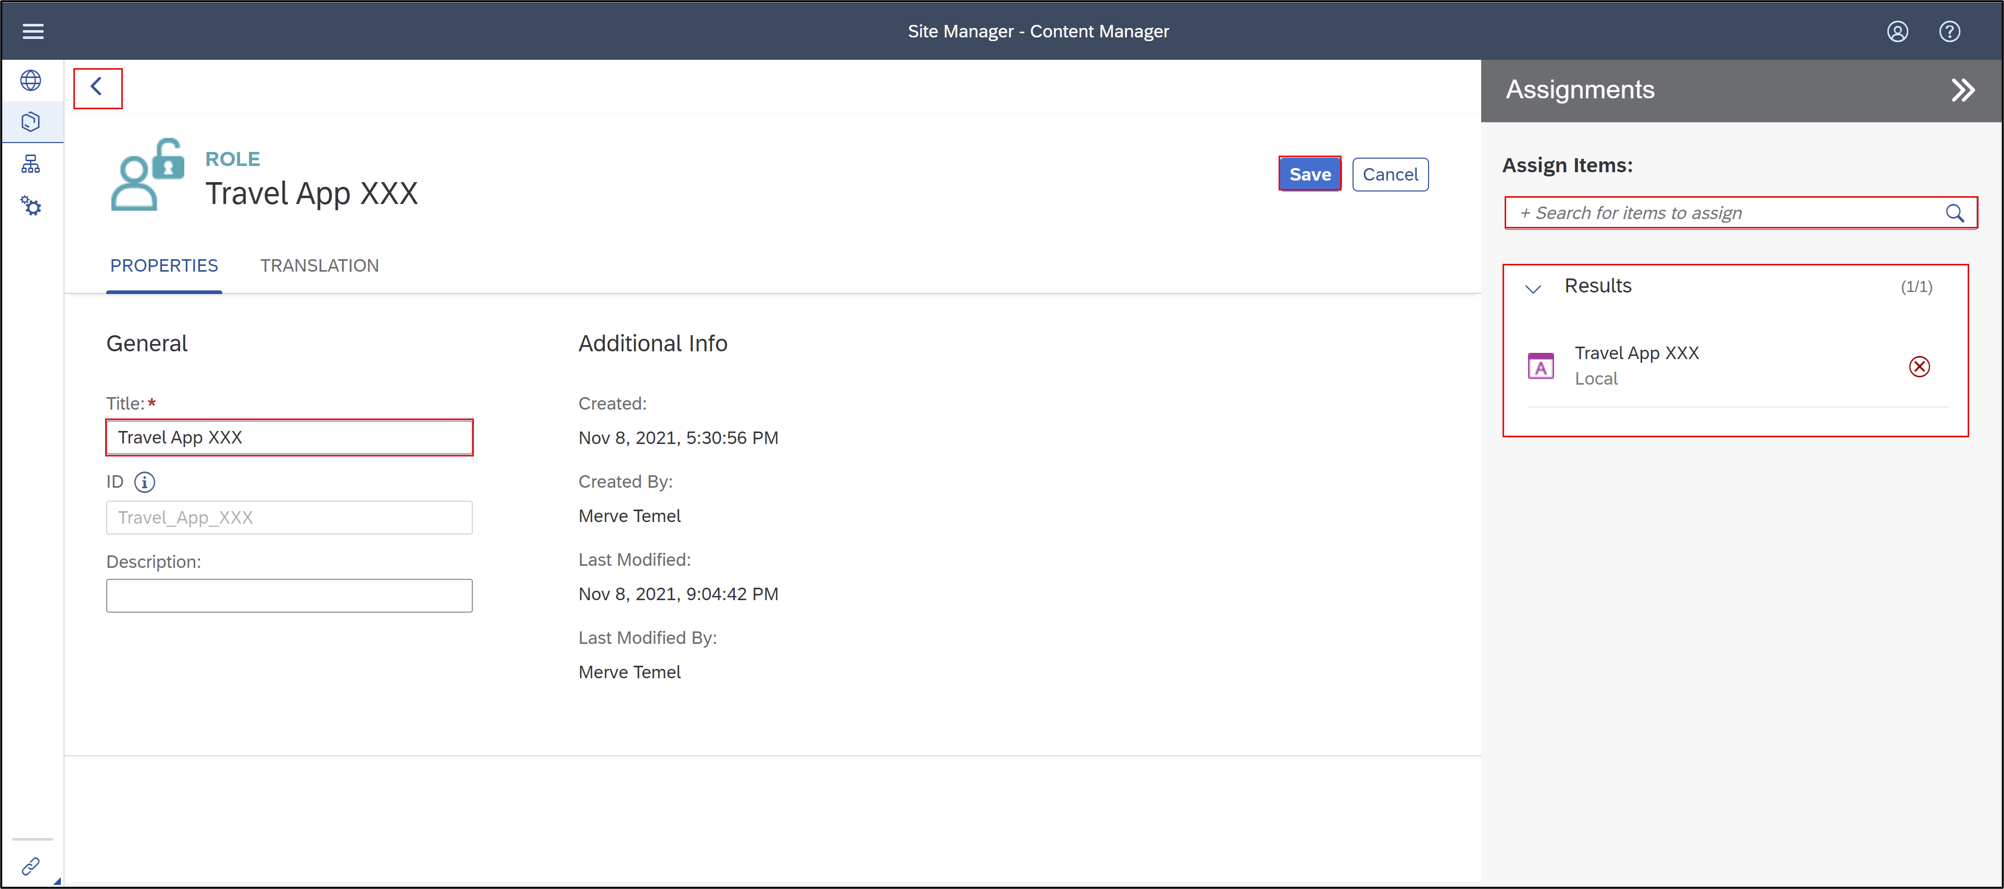Click the ID information icon
This screenshot has width=2004, height=889.
tap(145, 482)
